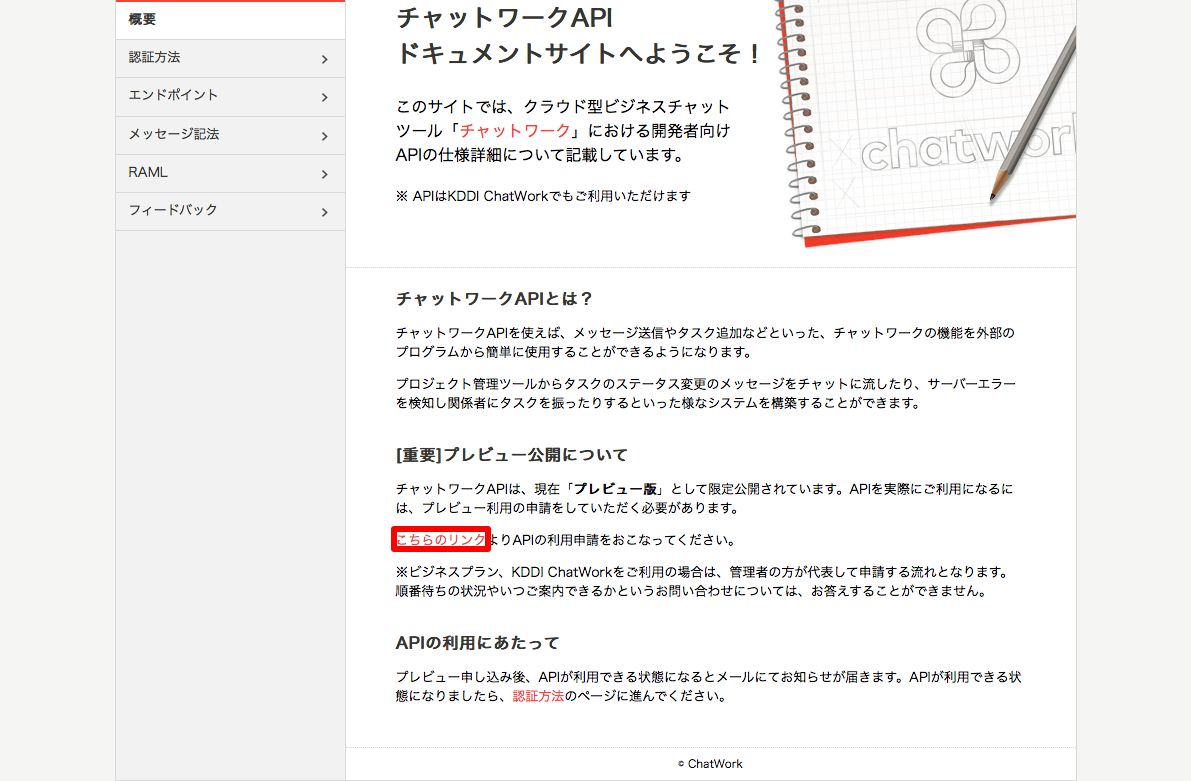Click the chevron arrow beside エンドポイント
This screenshot has width=1191, height=781.
tap(325, 98)
